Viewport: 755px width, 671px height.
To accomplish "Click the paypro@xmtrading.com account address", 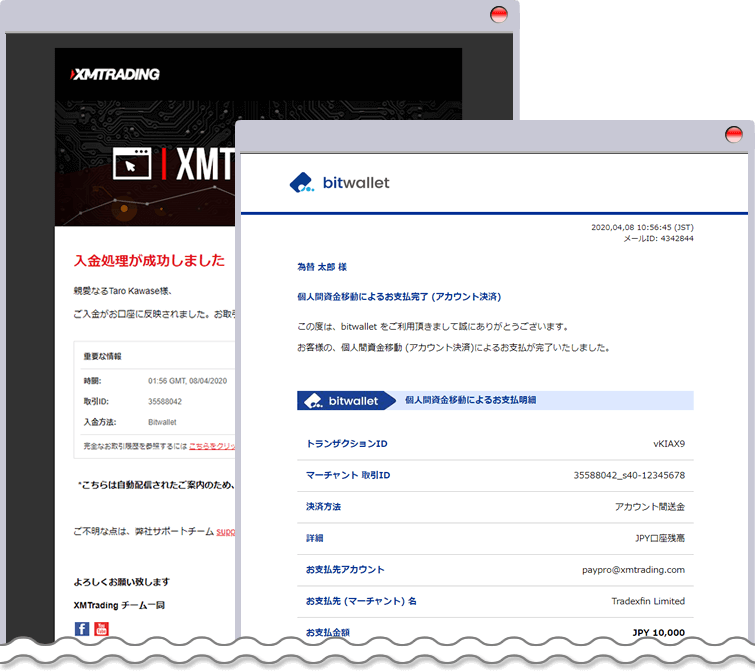I will [633, 569].
